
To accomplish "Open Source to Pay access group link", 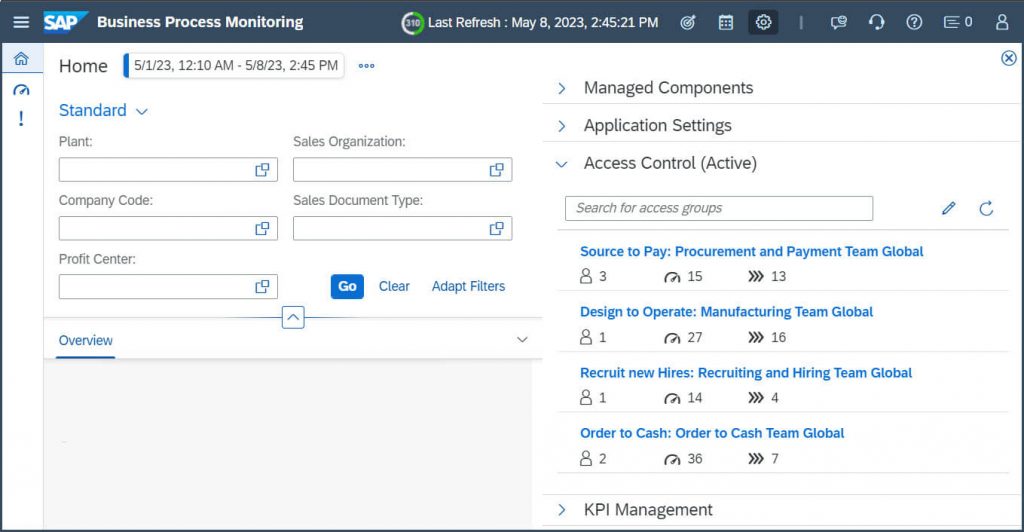I will pyautogui.click(x=751, y=252).
